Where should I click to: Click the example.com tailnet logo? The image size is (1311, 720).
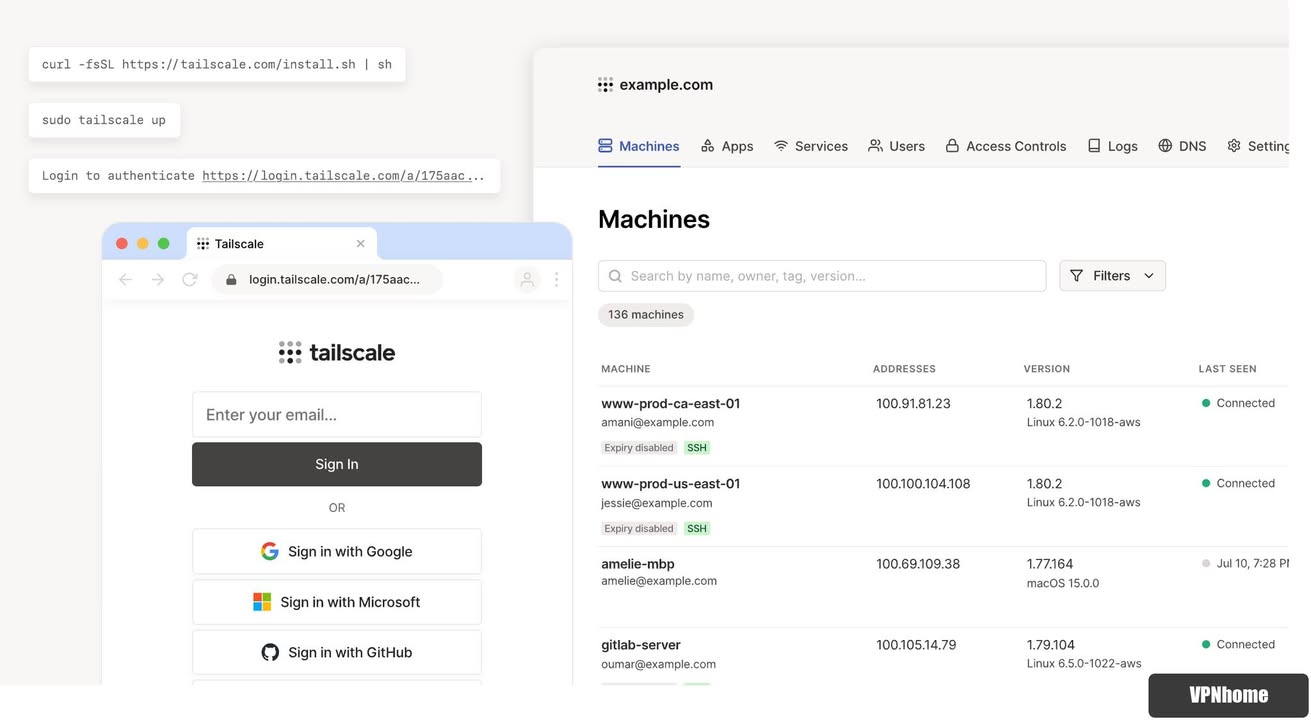point(605,85)
